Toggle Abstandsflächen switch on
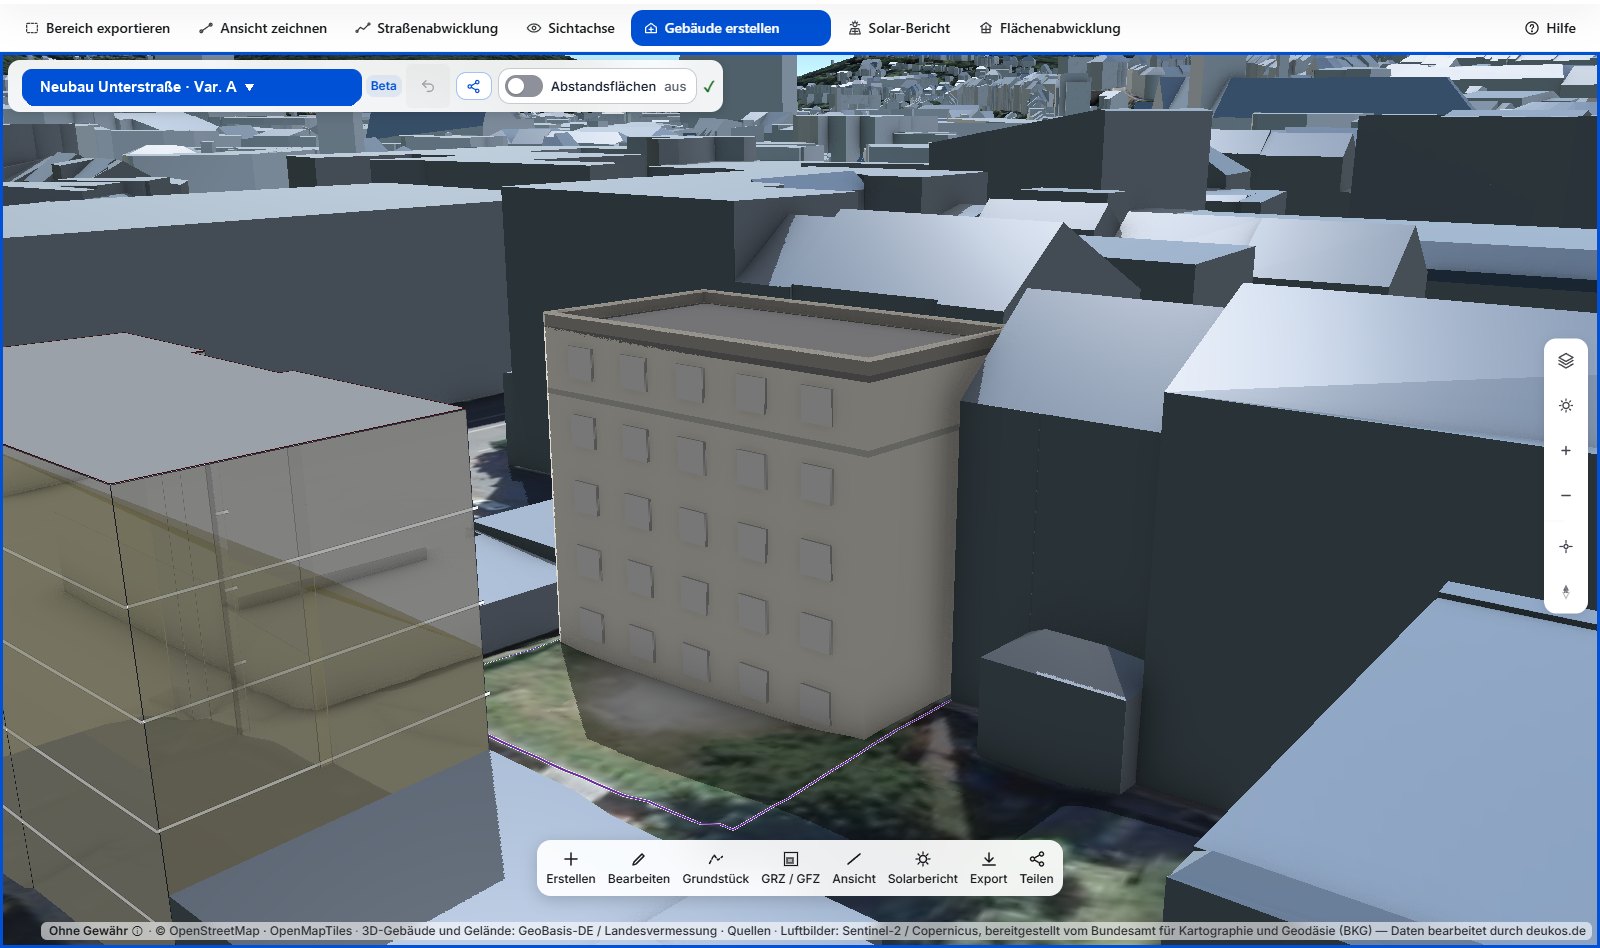The height and width of the screenshot is (948, 1600). click(x=523, y=86)
